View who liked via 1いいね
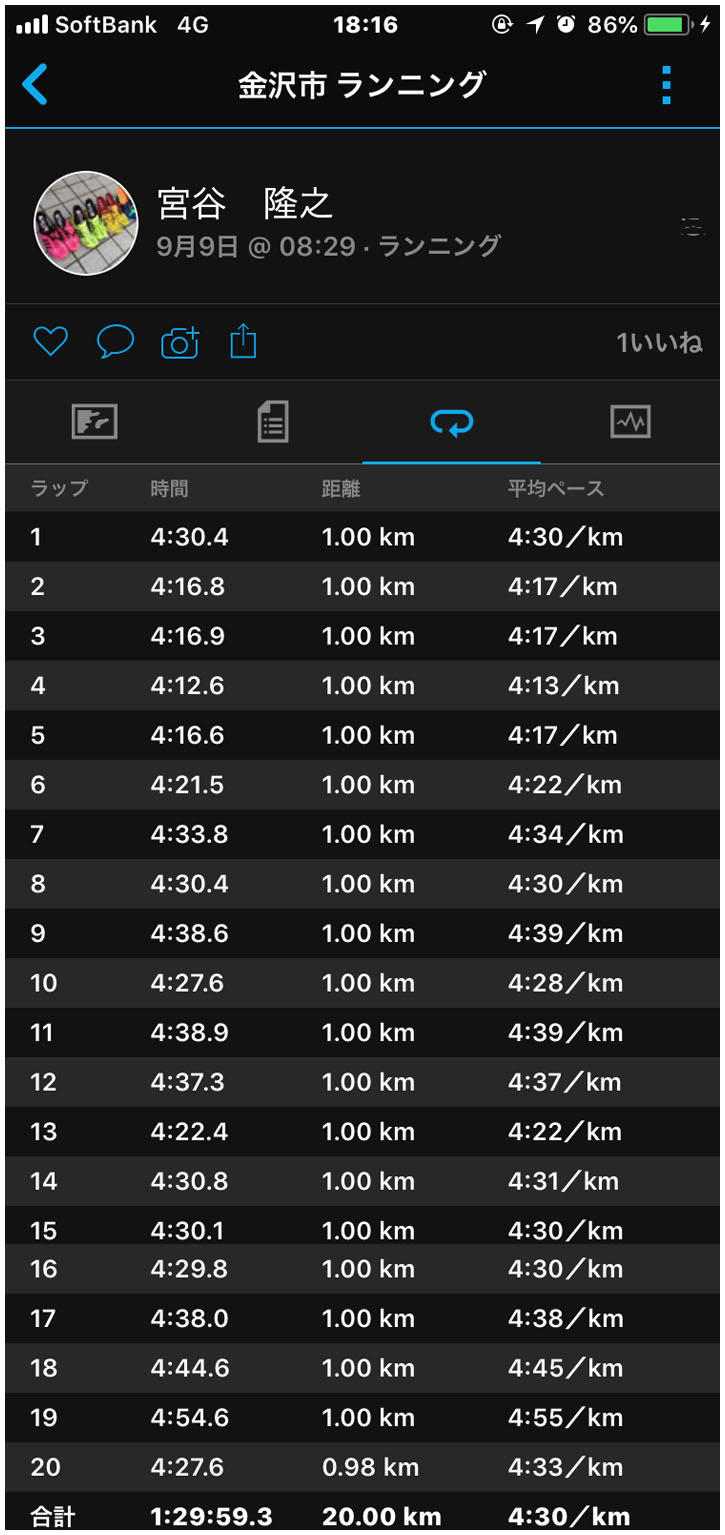This screenshot has height=1535, width=725. pos(659,343)
